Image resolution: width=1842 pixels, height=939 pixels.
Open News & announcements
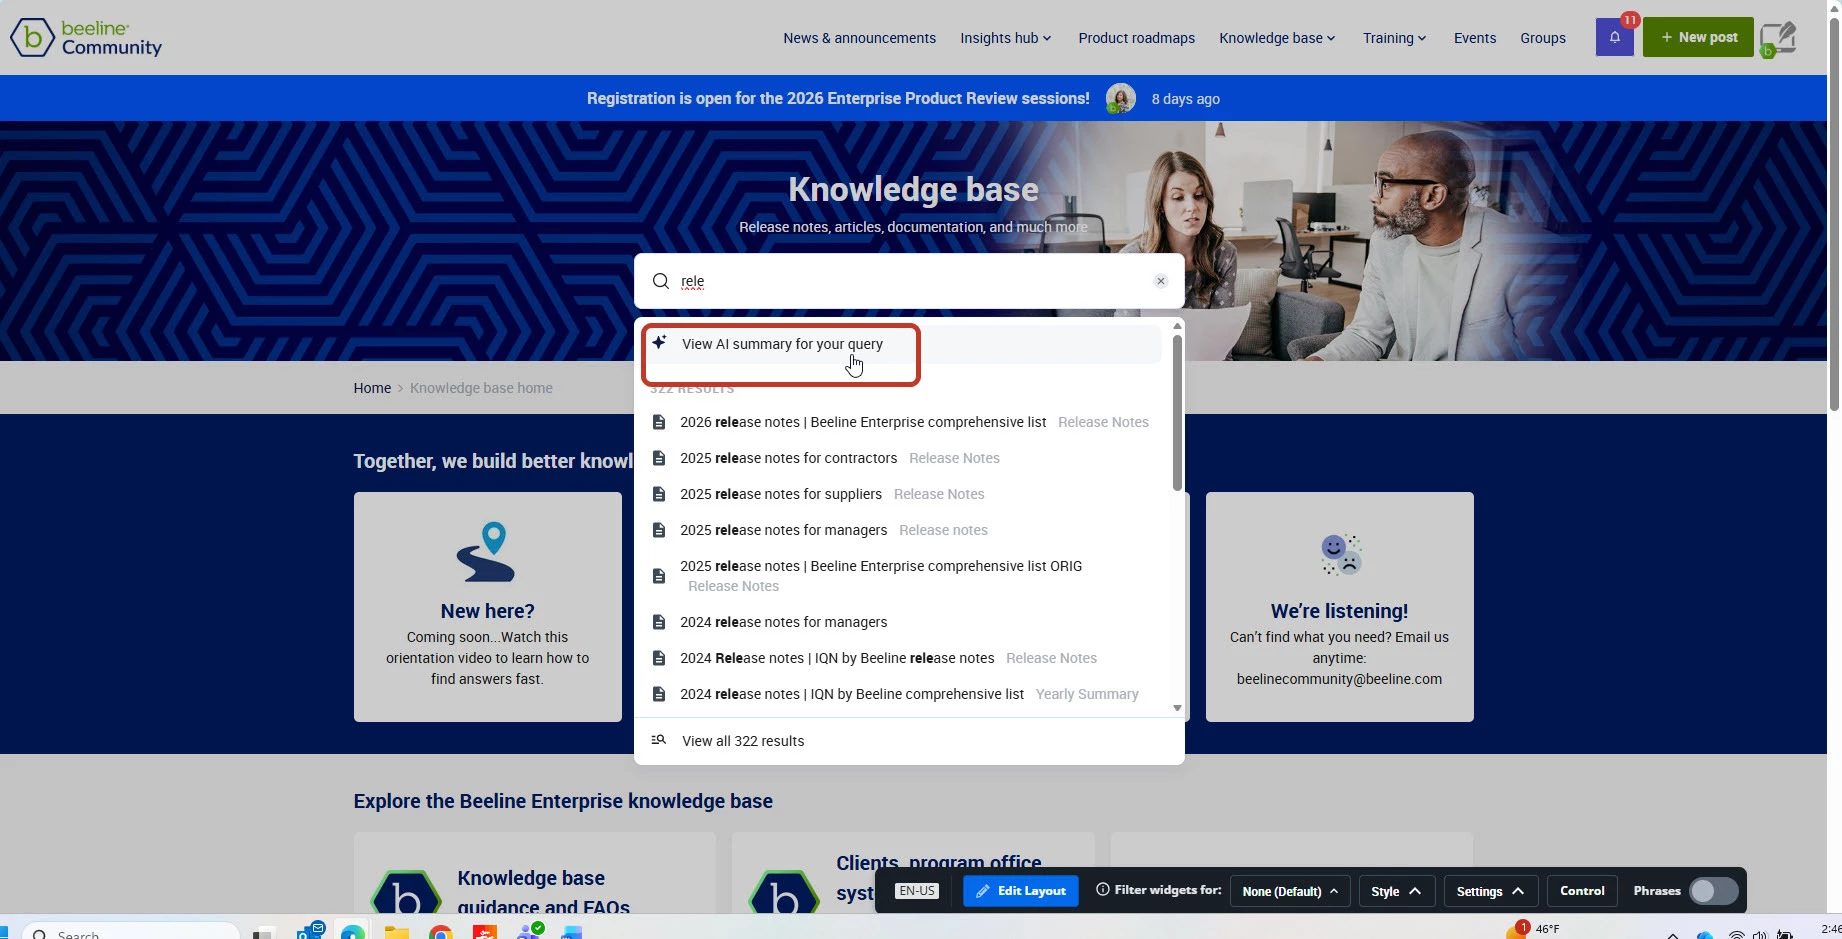(x=859, y=38)
